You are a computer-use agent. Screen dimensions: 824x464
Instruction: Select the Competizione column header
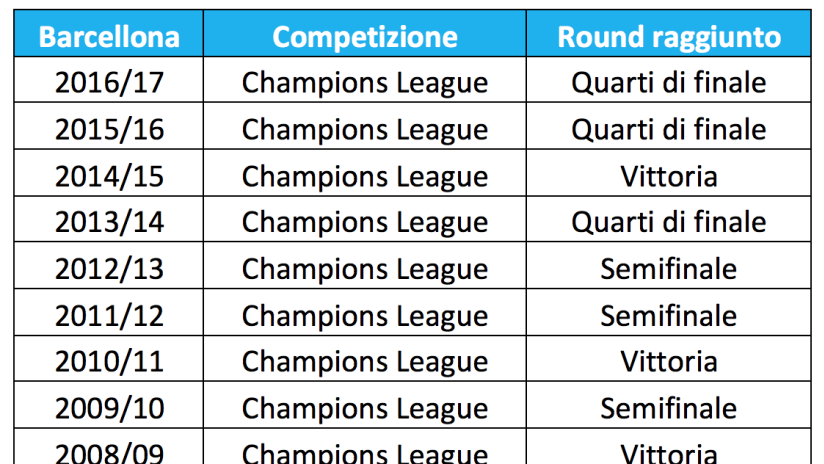(x=365, y=34)
